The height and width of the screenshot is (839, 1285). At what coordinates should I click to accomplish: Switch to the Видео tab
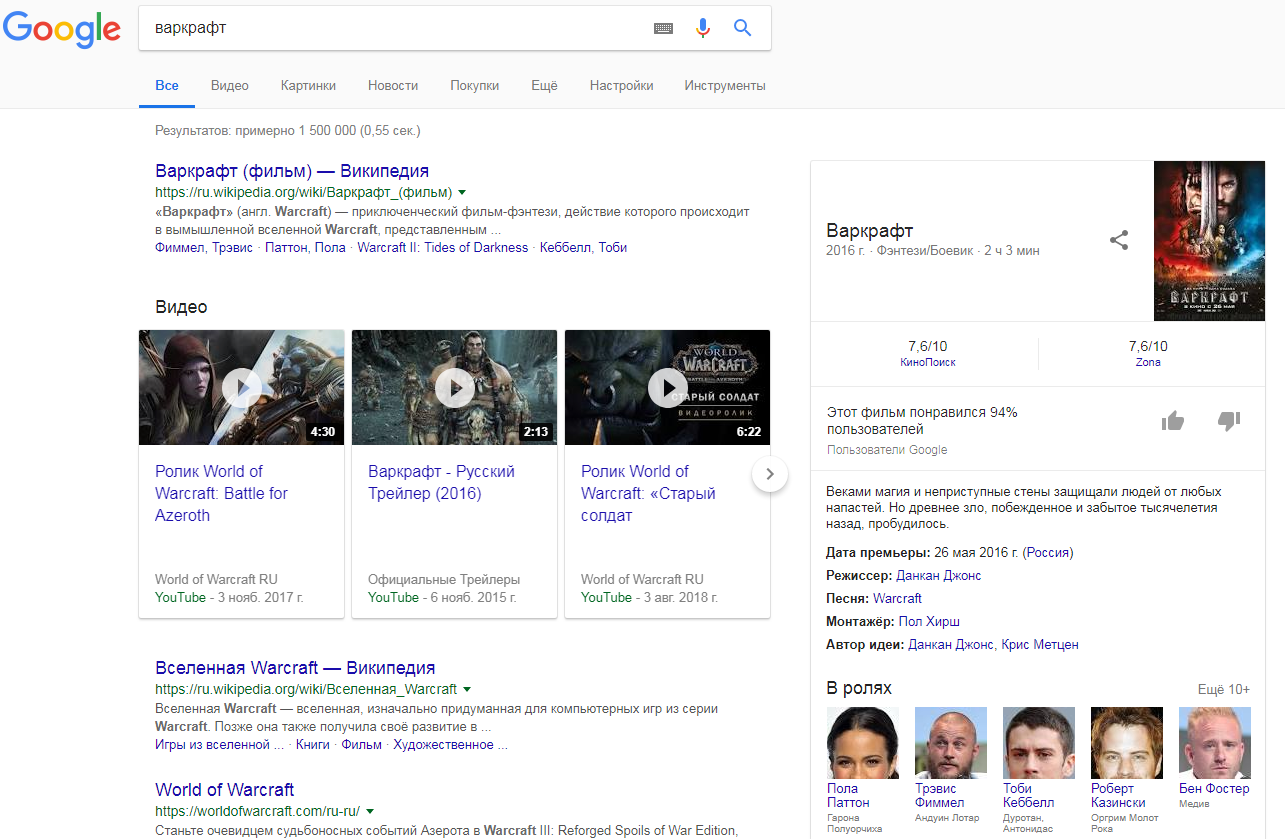pos(230,86)
